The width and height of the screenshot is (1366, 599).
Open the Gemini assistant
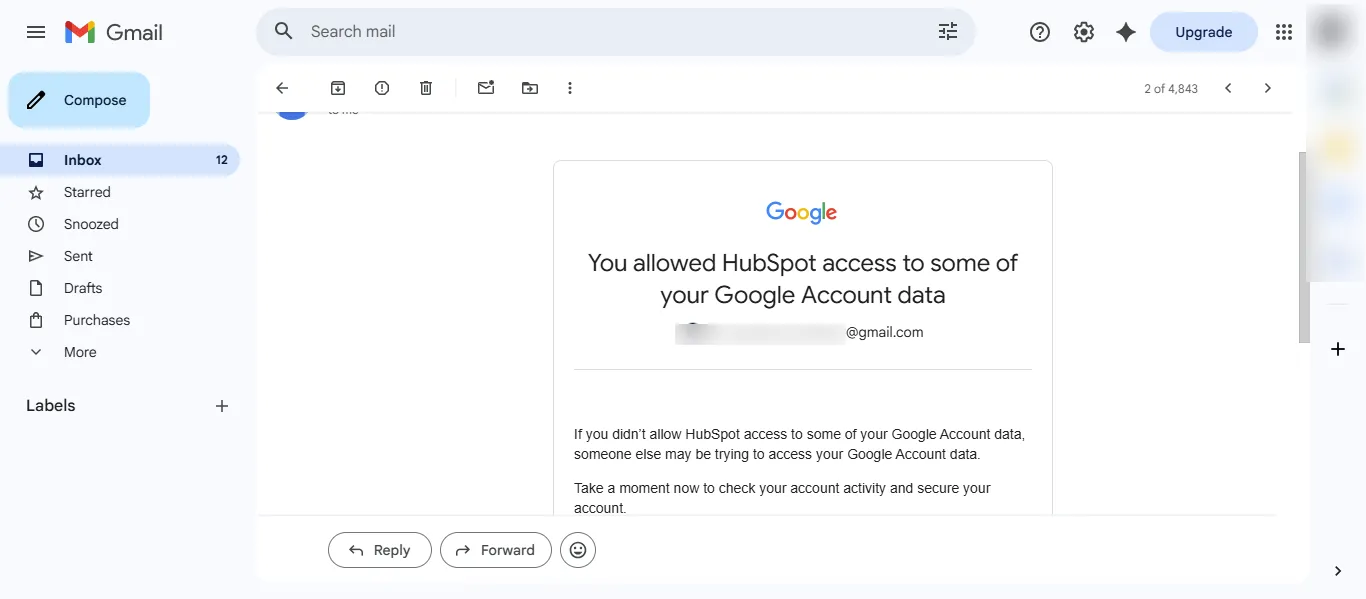point(1125,31)
